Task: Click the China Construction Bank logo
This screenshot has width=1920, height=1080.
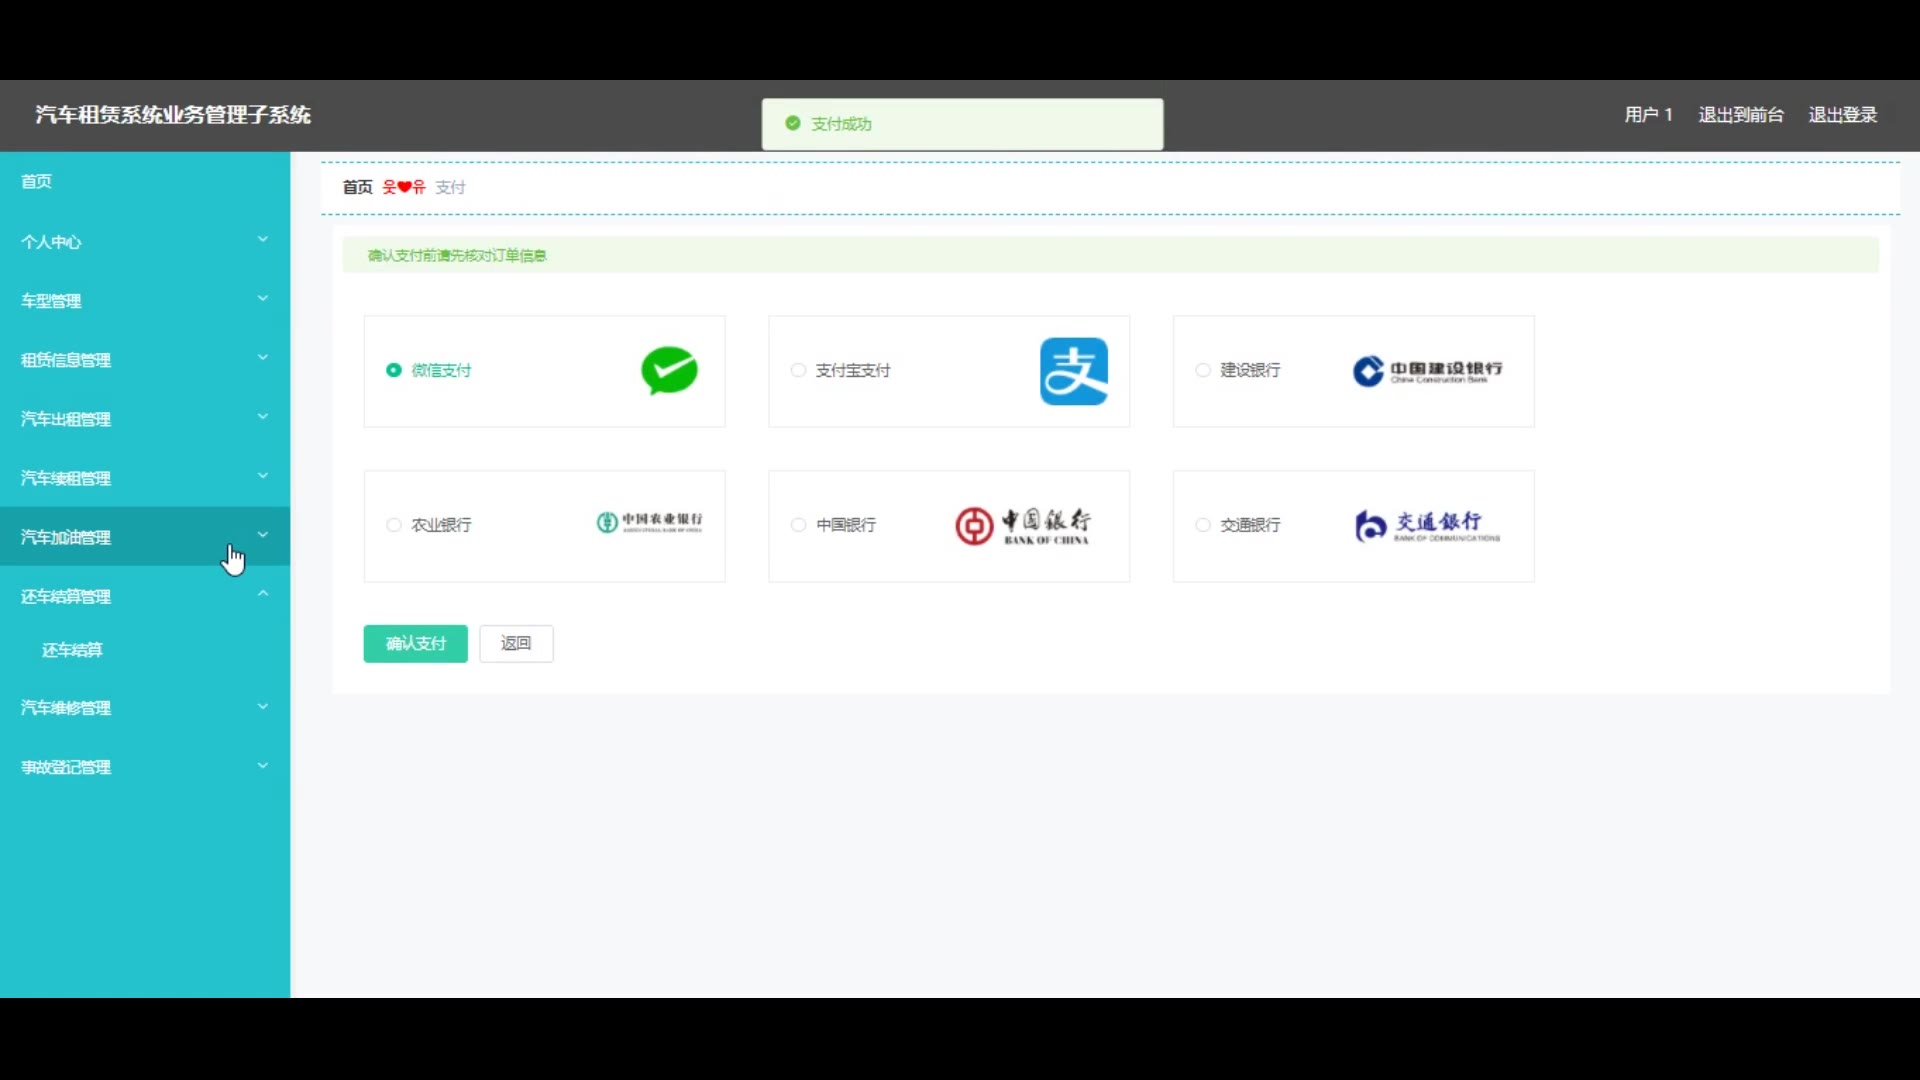Action: click(1427, 371)
